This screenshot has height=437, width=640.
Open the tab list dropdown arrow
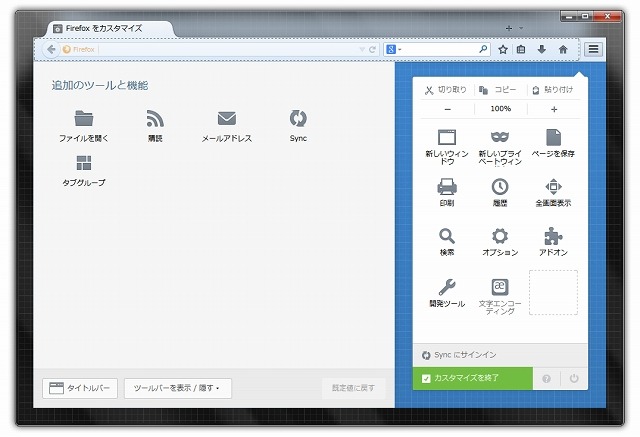click(521, 28)
